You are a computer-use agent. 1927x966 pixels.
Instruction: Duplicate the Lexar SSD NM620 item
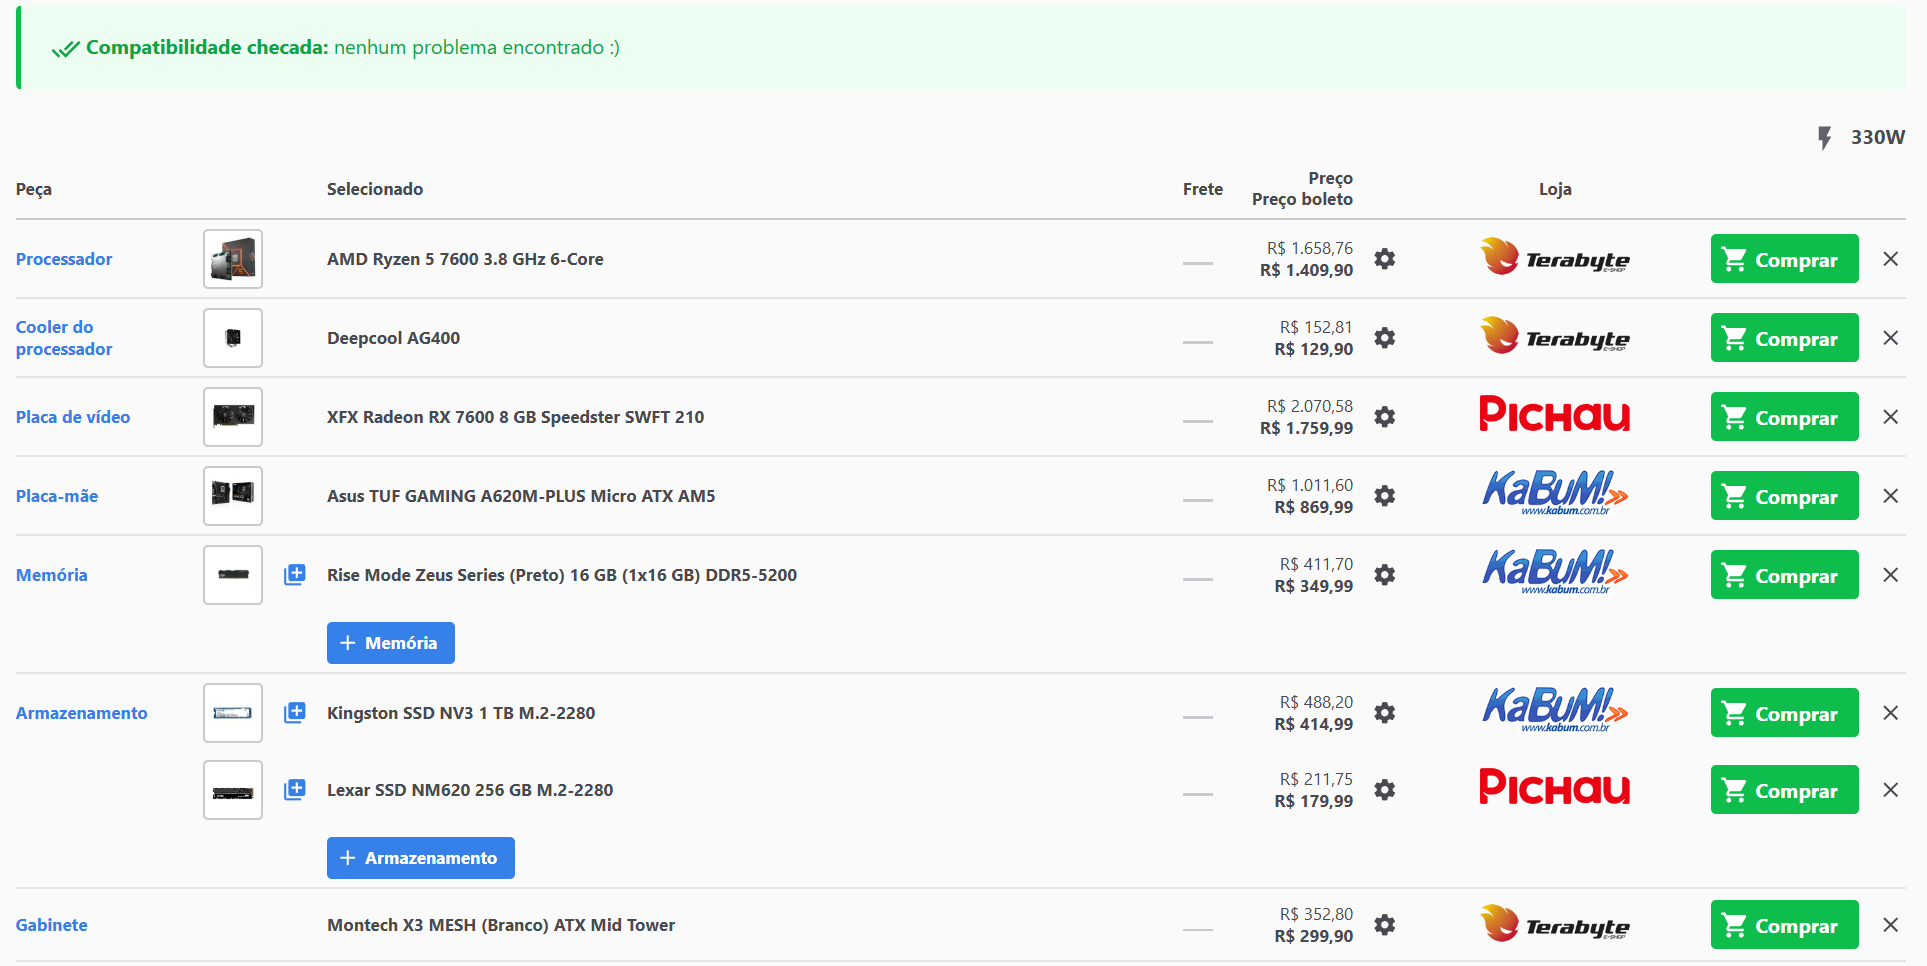click(295, 790)
